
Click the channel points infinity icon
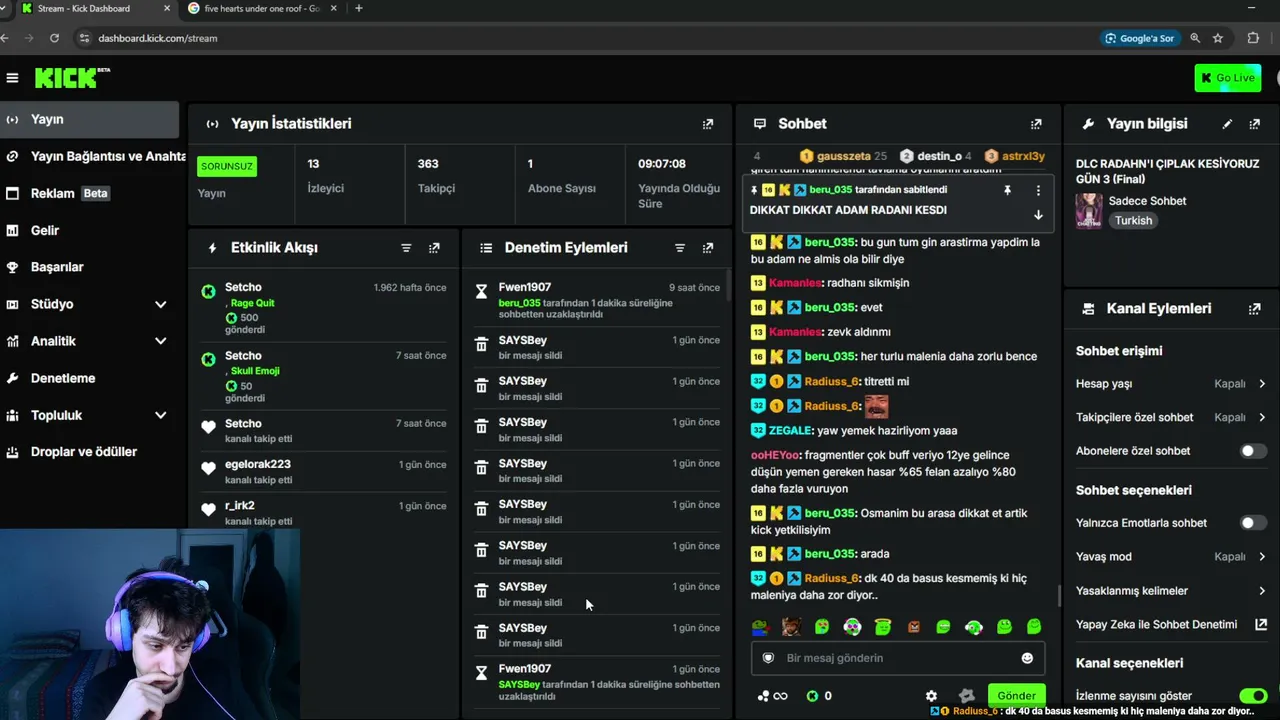tap(773, 696)
